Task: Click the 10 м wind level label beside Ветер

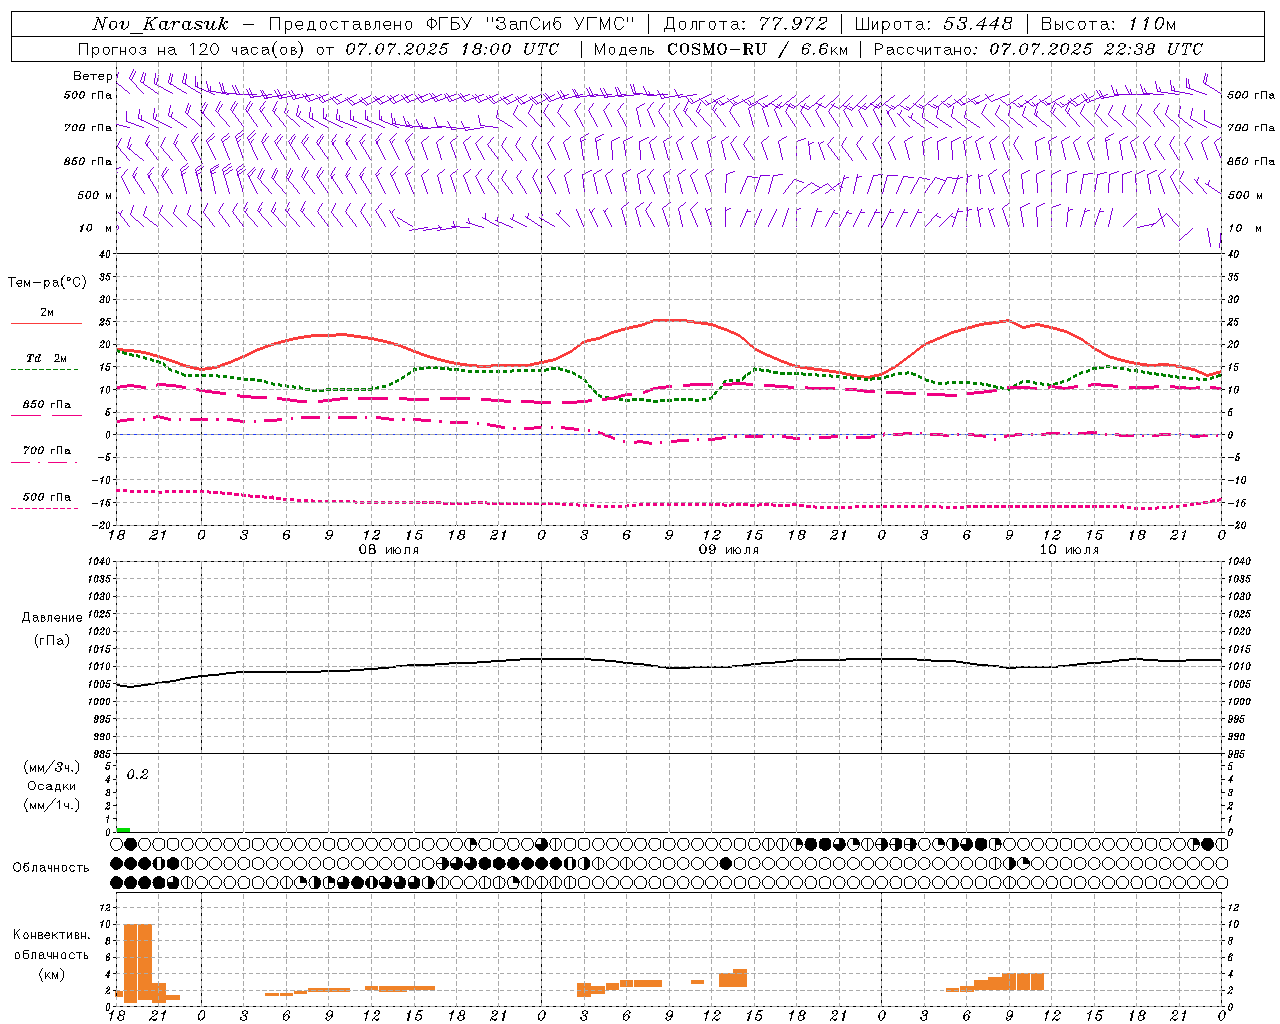Action: [96, 228]
